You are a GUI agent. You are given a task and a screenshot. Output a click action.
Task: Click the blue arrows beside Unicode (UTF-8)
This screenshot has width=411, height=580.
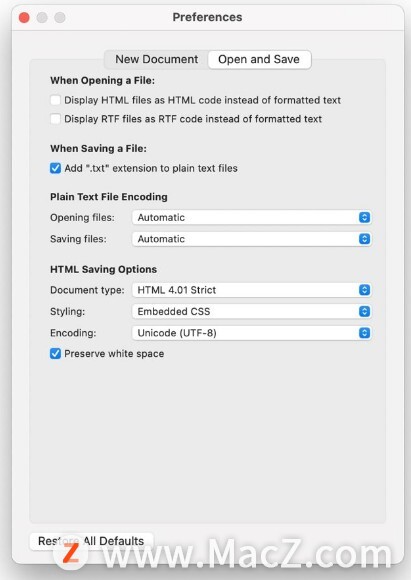click(364, 333)
